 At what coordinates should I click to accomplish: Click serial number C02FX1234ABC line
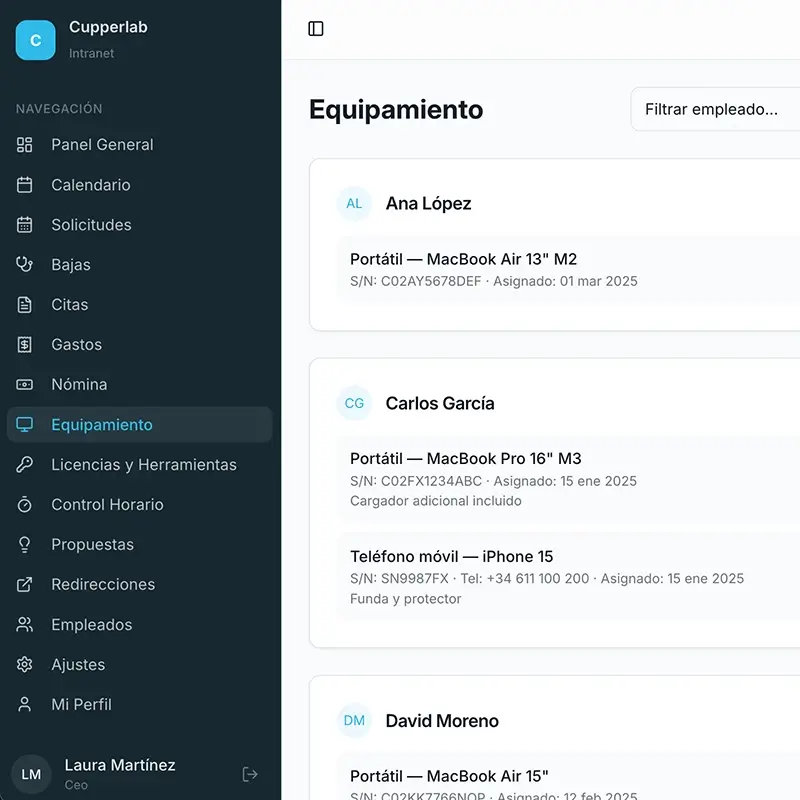point(493,481)
